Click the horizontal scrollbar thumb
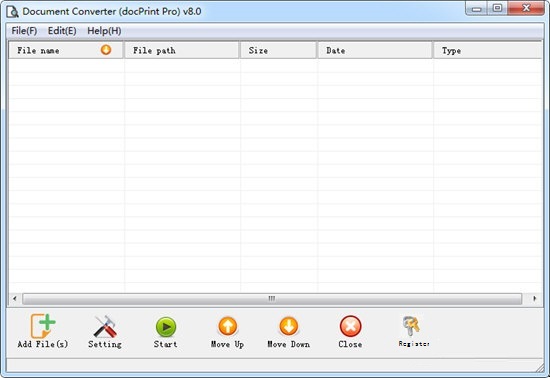The height and width of the screenshot is (378, 550). [x=272, y=299]
